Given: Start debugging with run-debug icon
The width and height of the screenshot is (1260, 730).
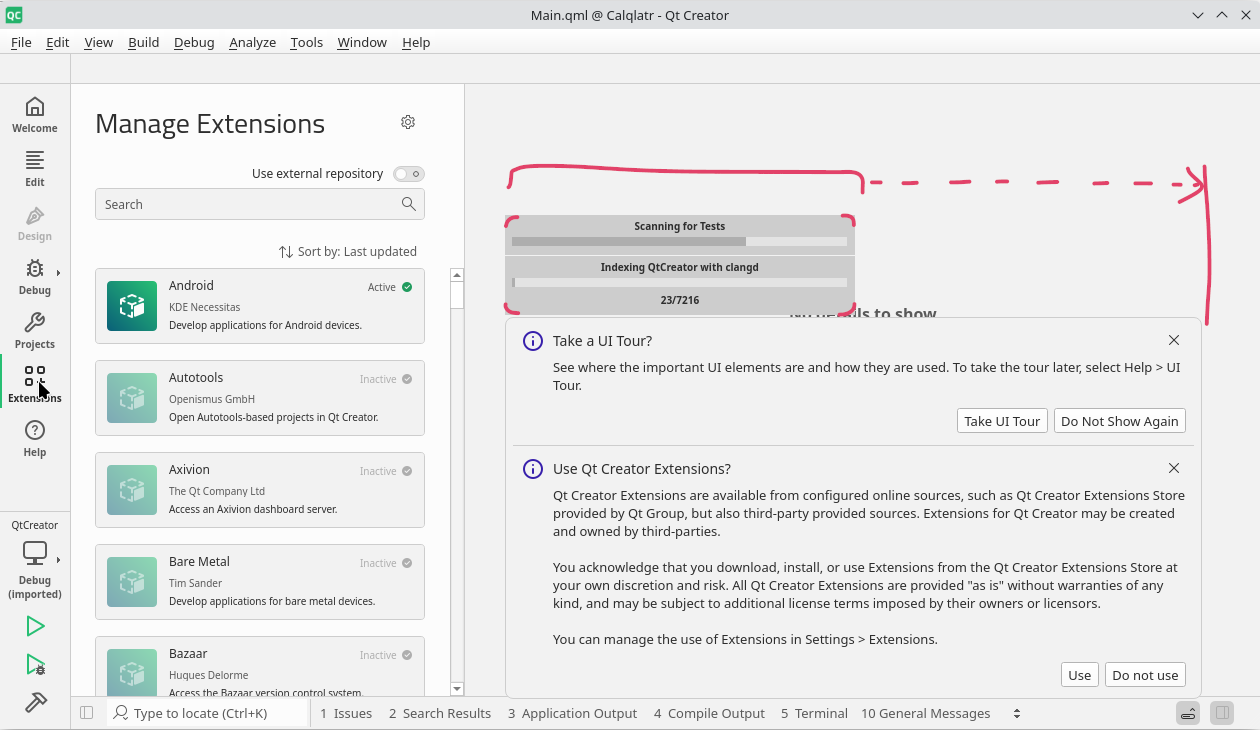Looking at the screenshot, I should [35, 665].
